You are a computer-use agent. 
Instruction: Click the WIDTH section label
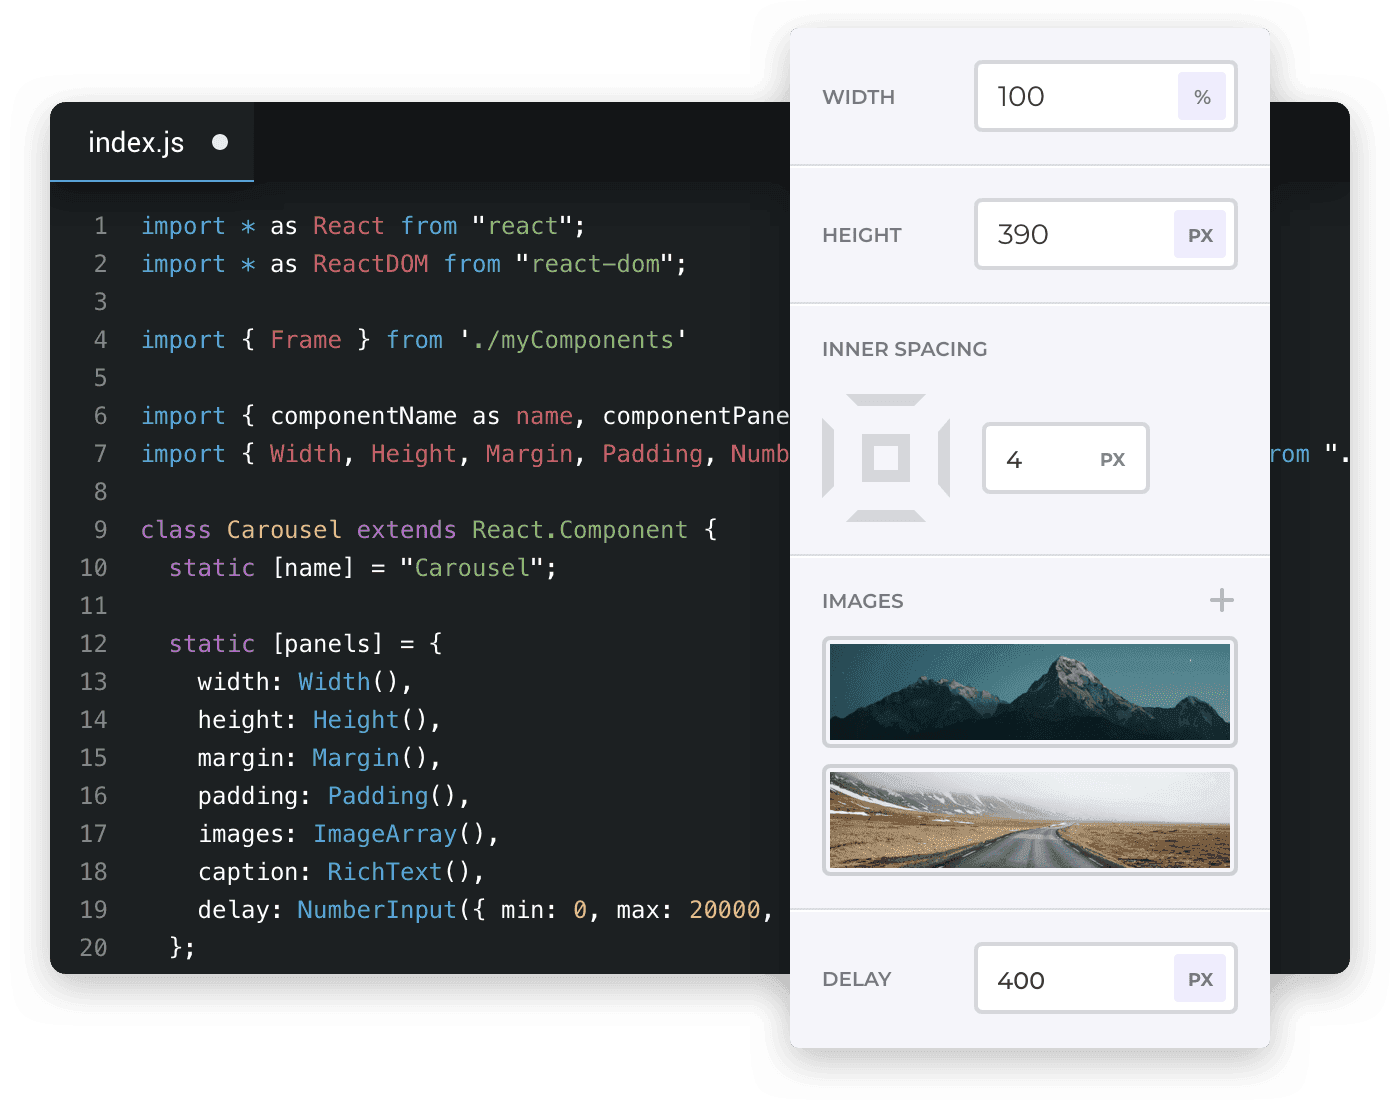tap(858, 96)
